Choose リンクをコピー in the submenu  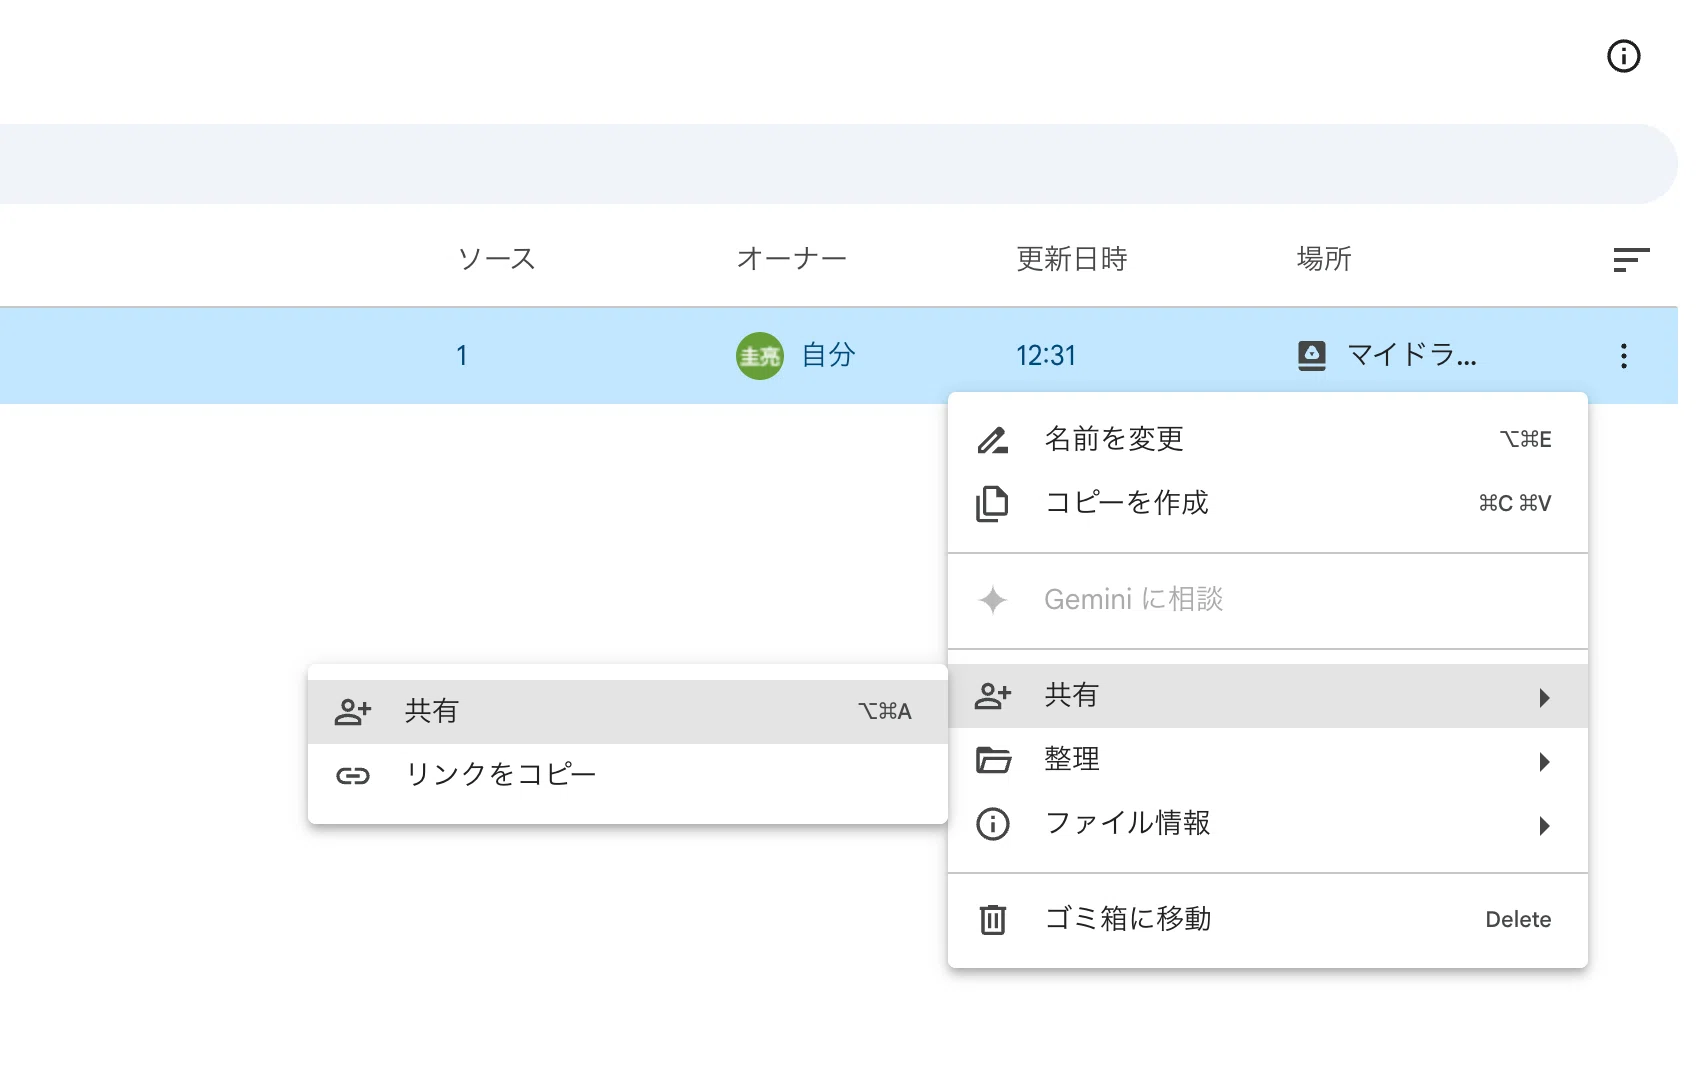click(627, 776)
